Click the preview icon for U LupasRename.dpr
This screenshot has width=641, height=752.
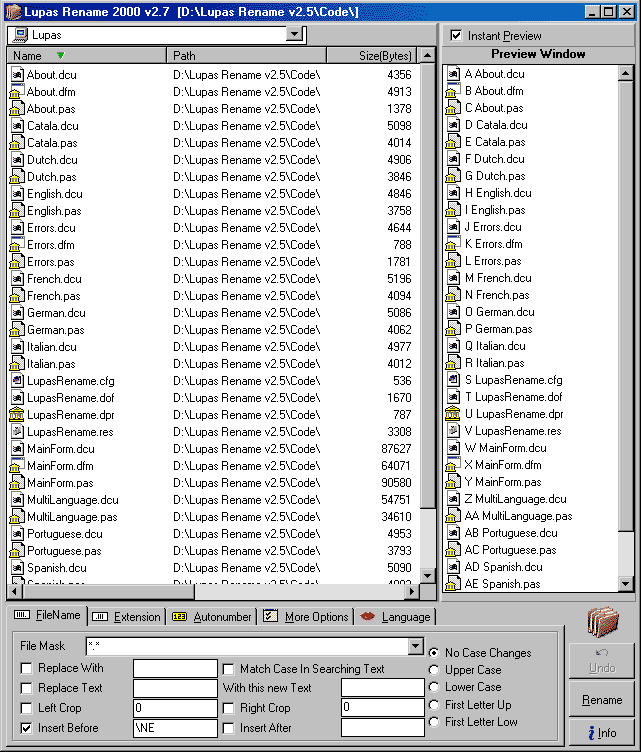pyautogui.click(x=454, y=414)
